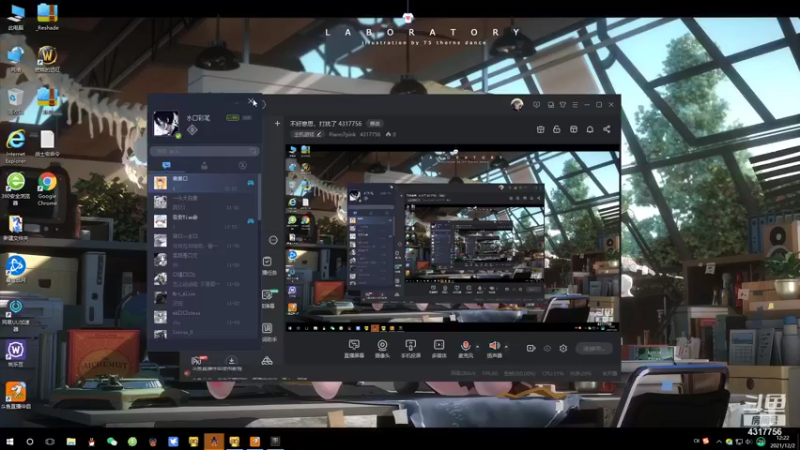Open the hamburger menu in title bar
The height and width of the screenshot is (450, 800).
coord(575,105)
